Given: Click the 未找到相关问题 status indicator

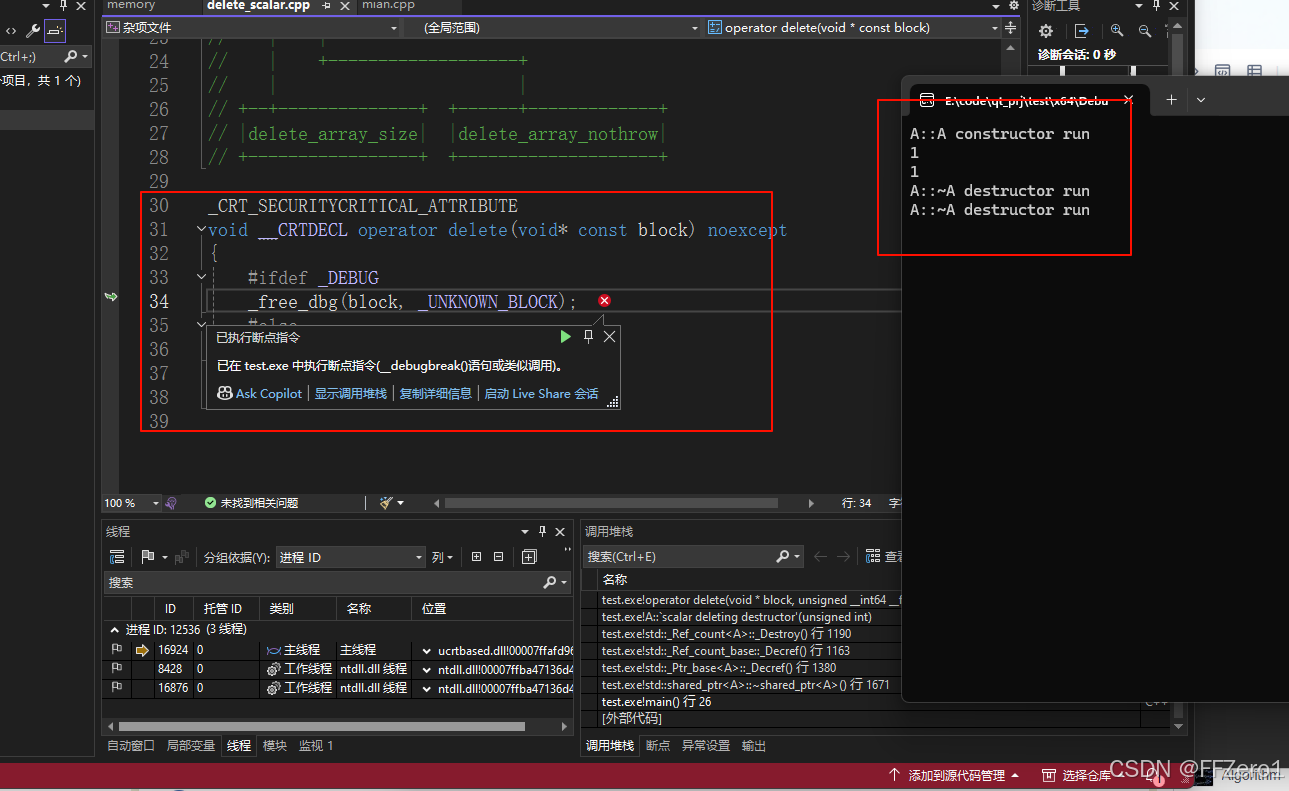Looking at the screenshot, I should 251,503.
